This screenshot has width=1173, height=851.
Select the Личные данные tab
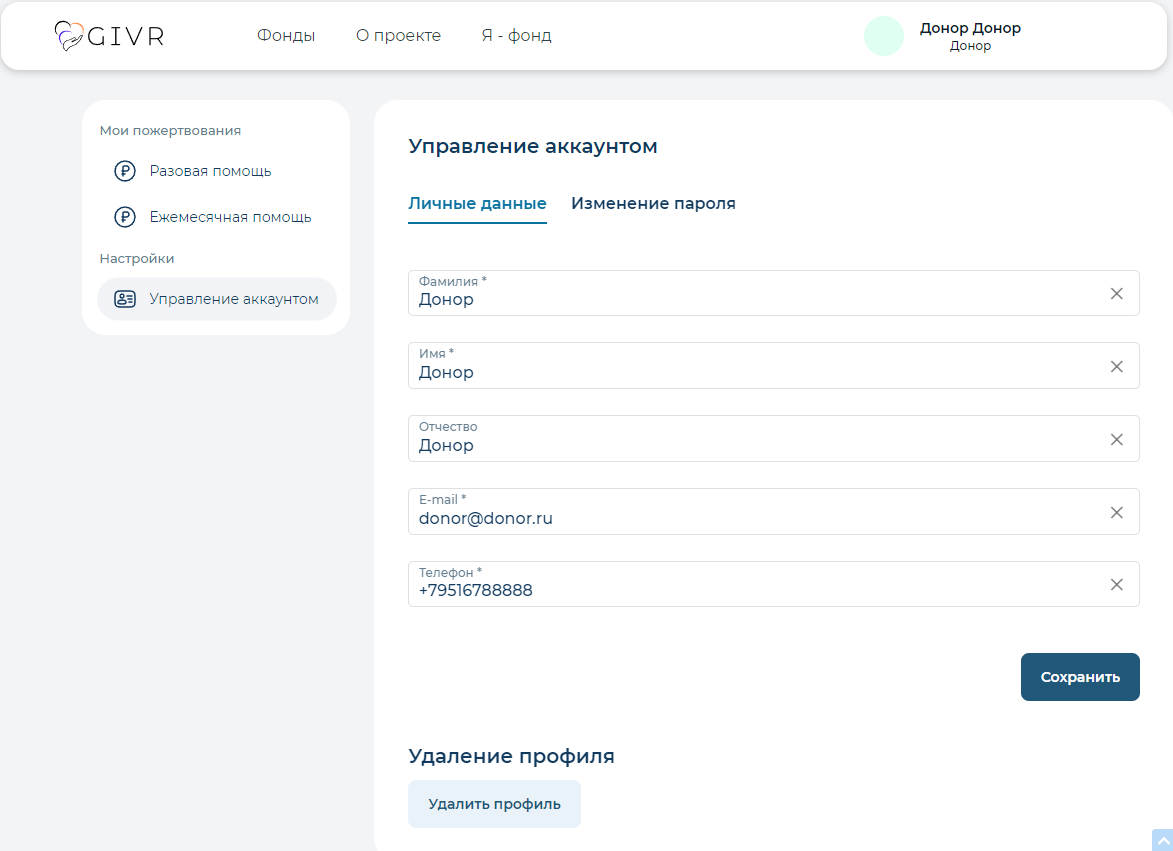tap(477, 204)
